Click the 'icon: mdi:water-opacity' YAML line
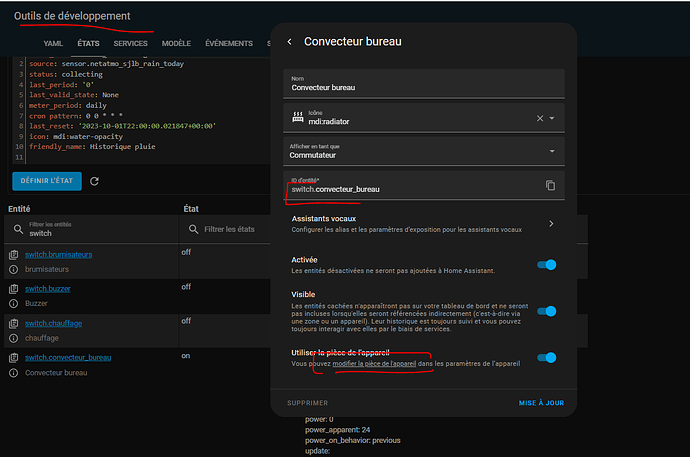Image resolution: width=690 pixels, height=457 pixels. click(76, 137)
